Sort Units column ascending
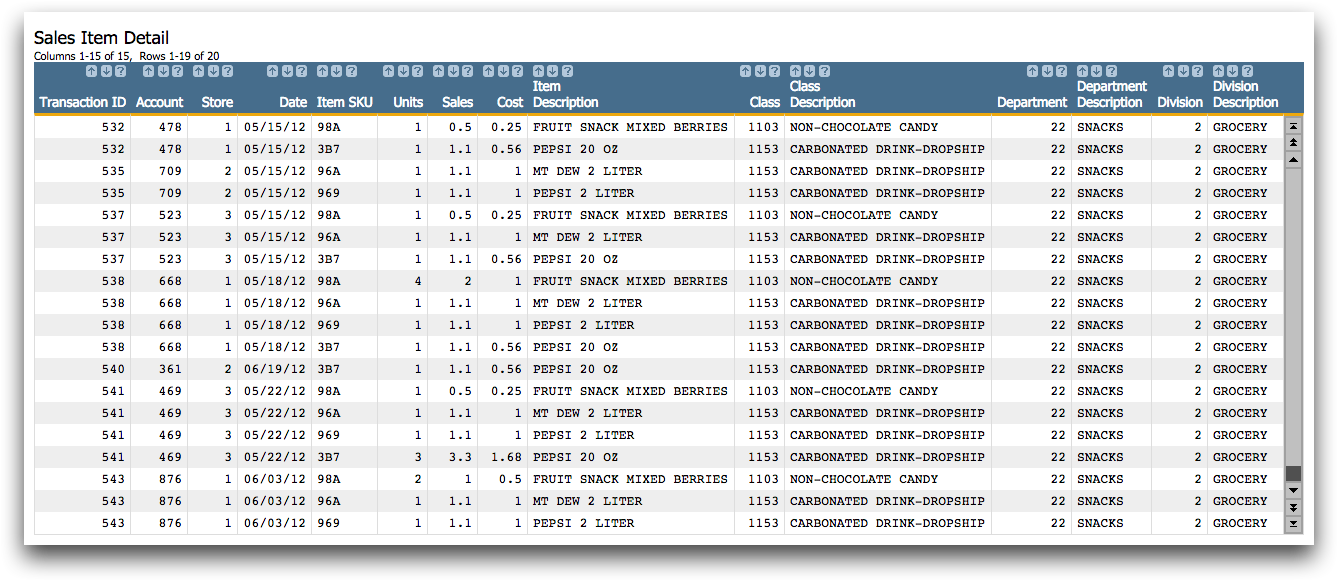 (x=388, y=71)
